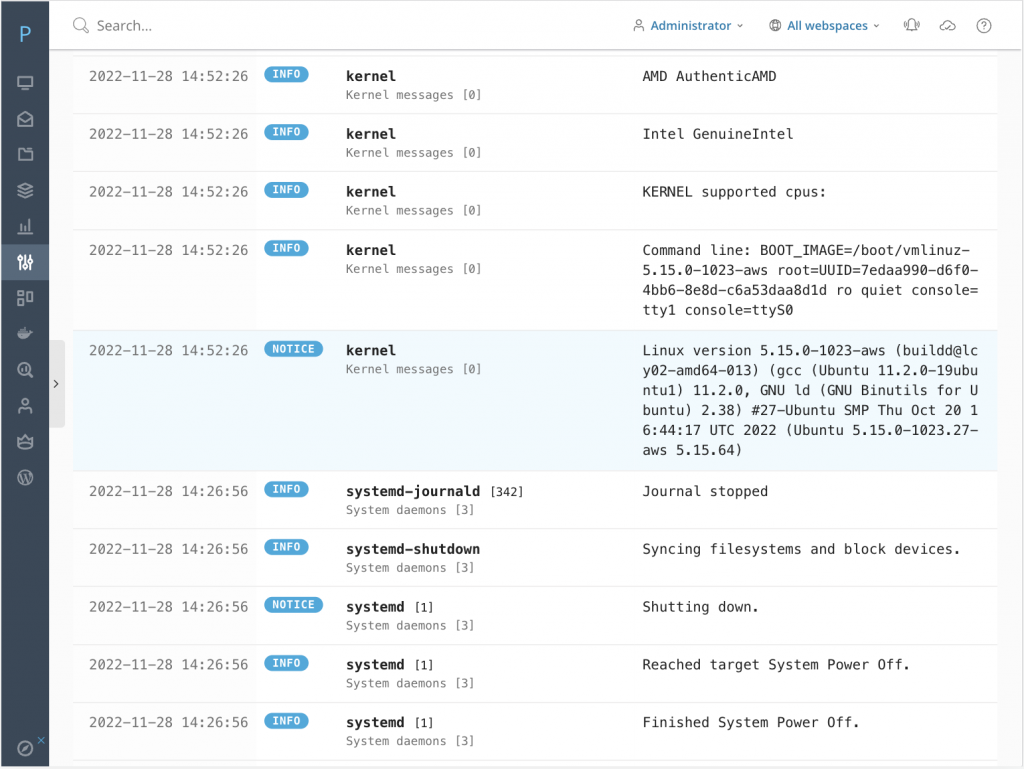Click the Reached target System Power Off message
The height and width of the screenshot is (769, 1024).
(x=775, y=665)
